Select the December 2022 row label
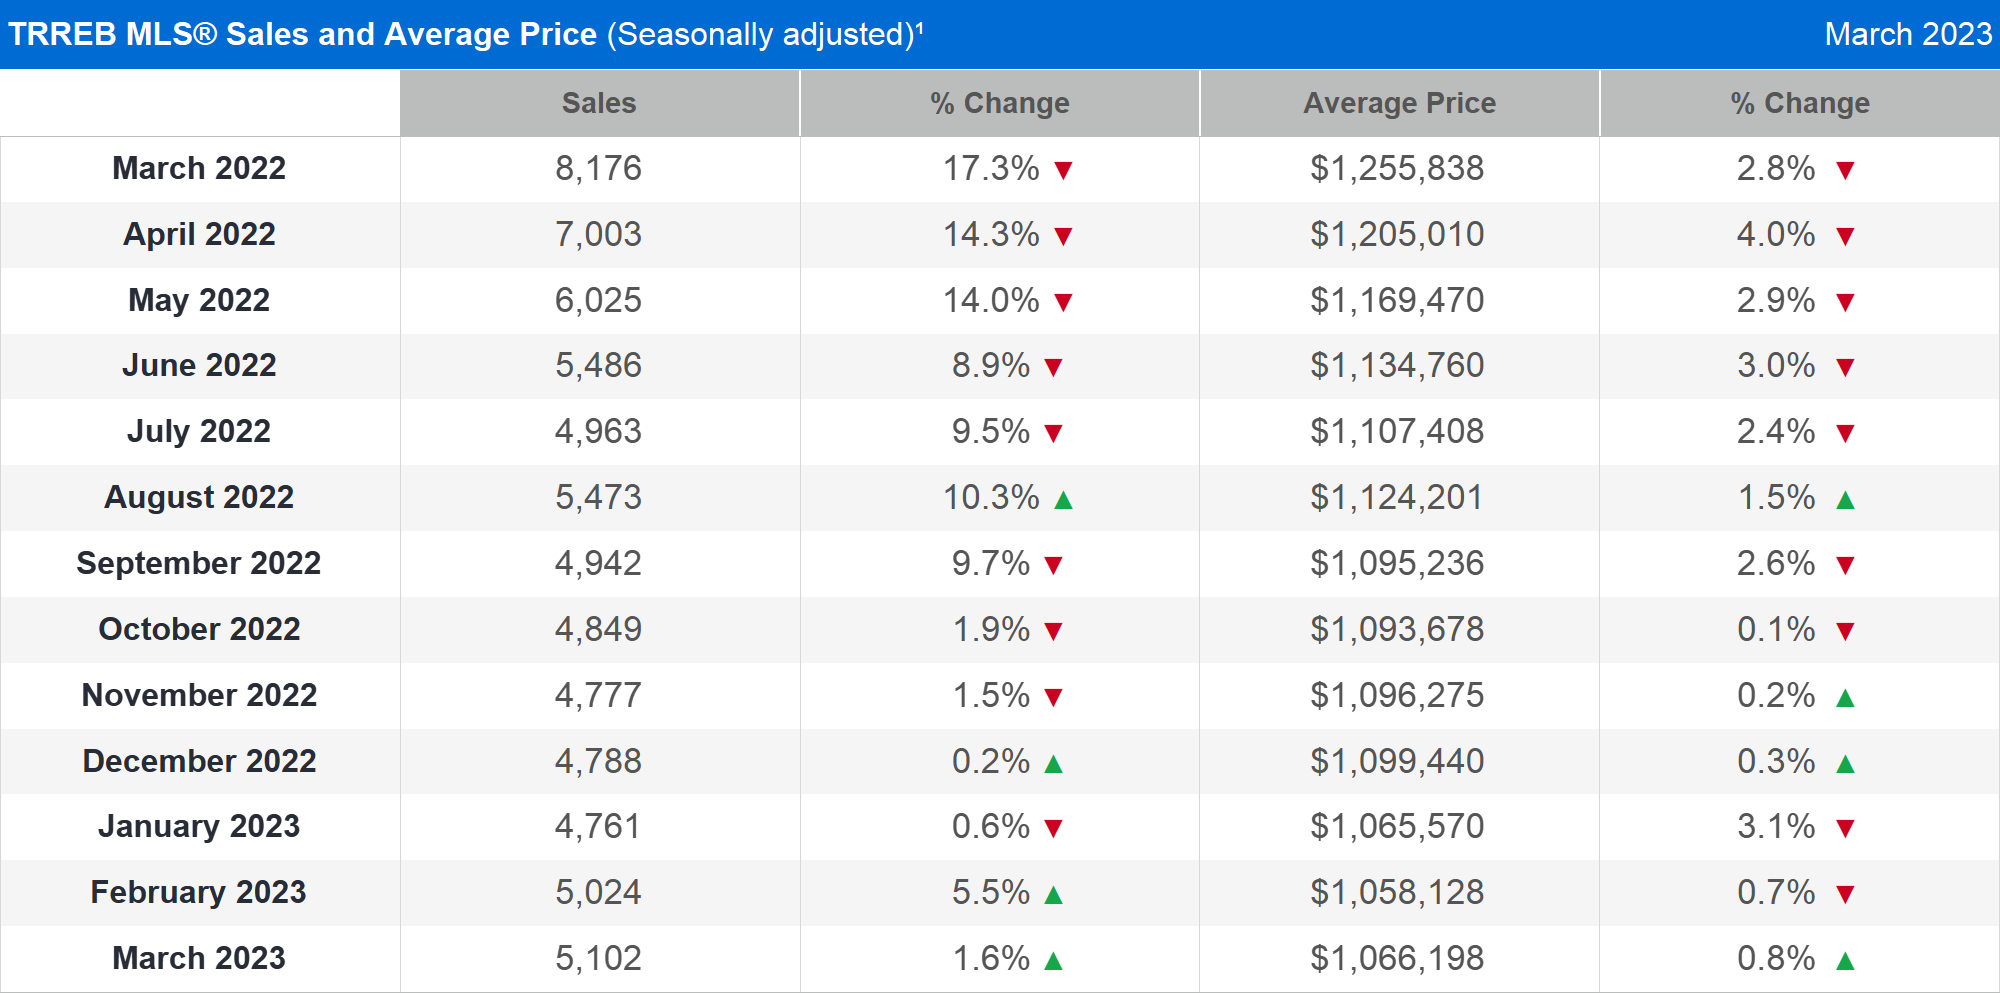 pyautogui.click(x=199, y=761)
